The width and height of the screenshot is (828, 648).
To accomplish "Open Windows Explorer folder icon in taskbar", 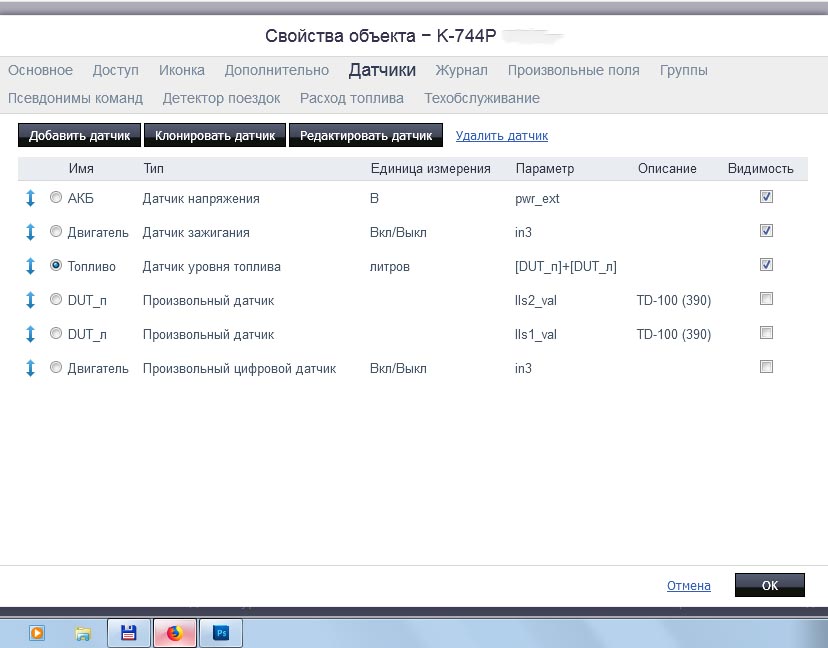I will tap(83, 632).
